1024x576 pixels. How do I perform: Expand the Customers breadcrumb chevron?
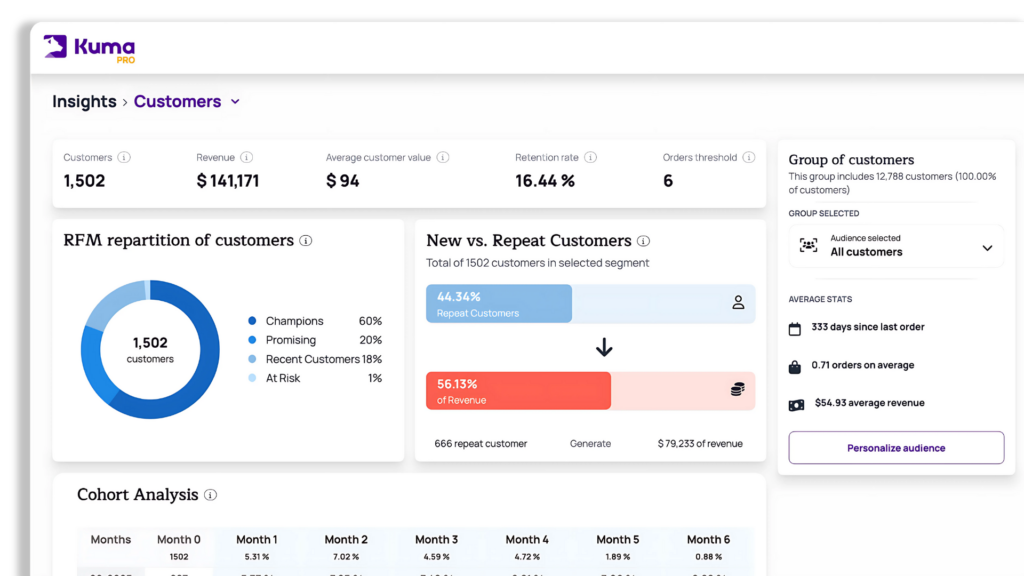pyautogui.click(x=235, y=102)
